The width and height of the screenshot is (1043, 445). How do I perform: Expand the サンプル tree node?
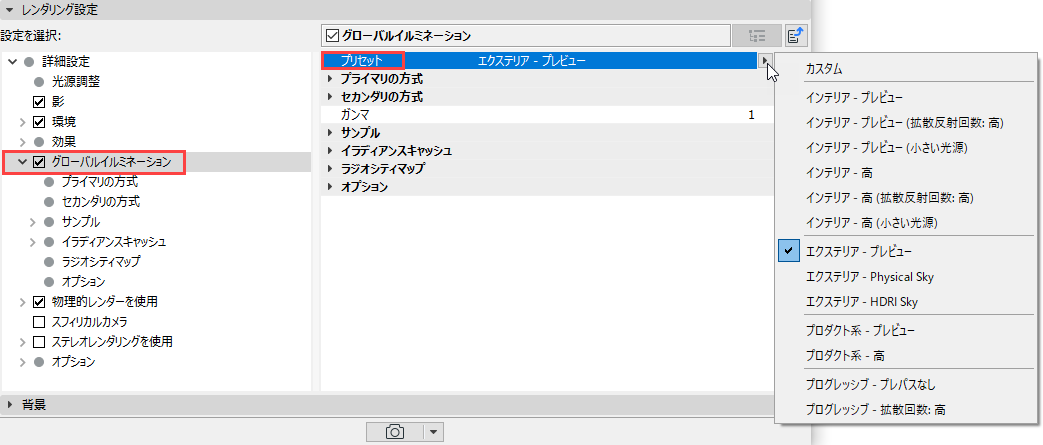point(32,222)
